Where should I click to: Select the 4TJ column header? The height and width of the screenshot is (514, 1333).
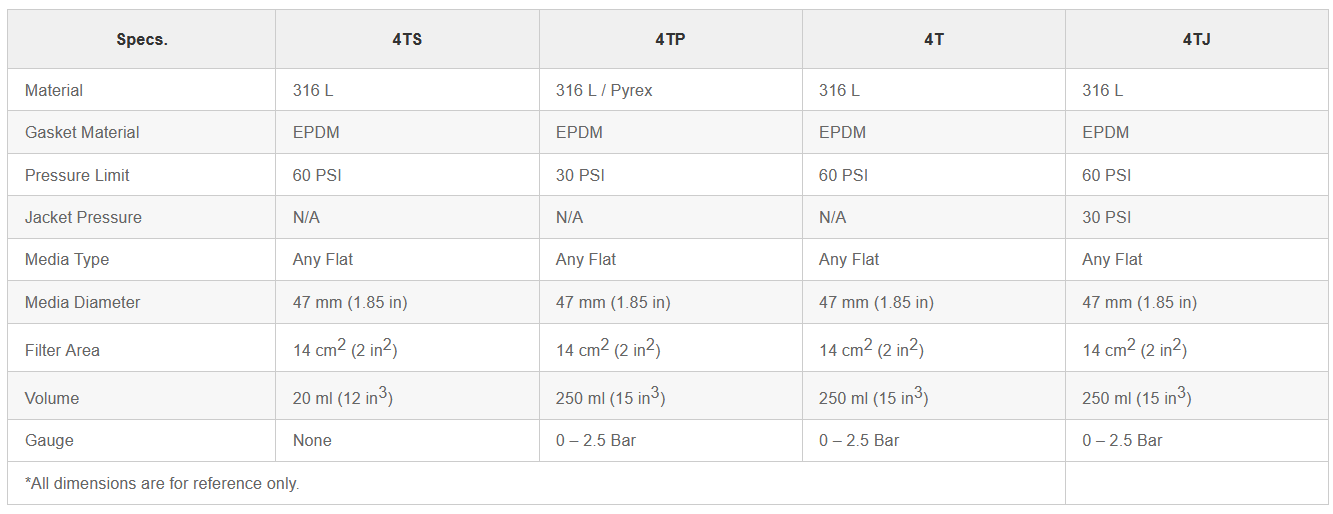pyautogui.click(x=1196, y=40)
